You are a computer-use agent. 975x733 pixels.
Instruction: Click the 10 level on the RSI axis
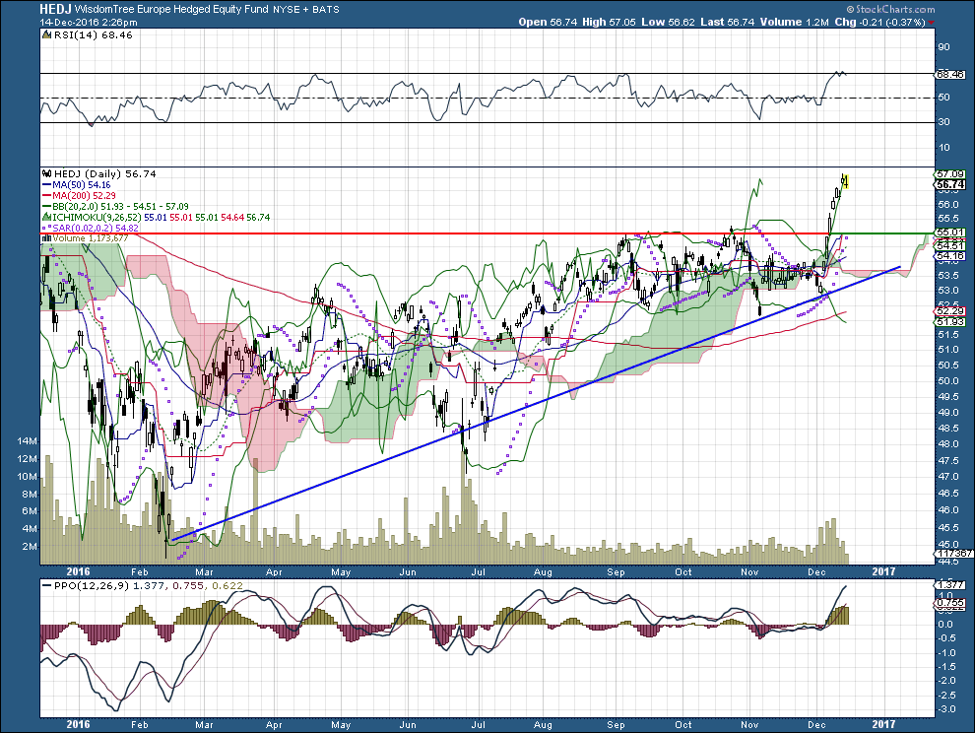[944, 148]
